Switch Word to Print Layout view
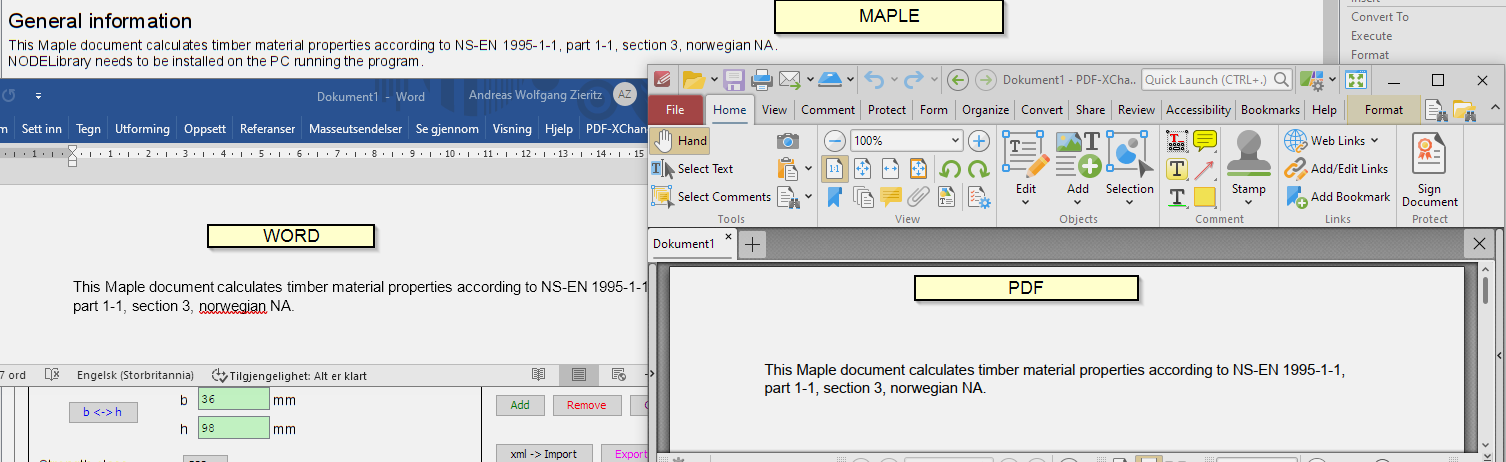 pos(578,375)
